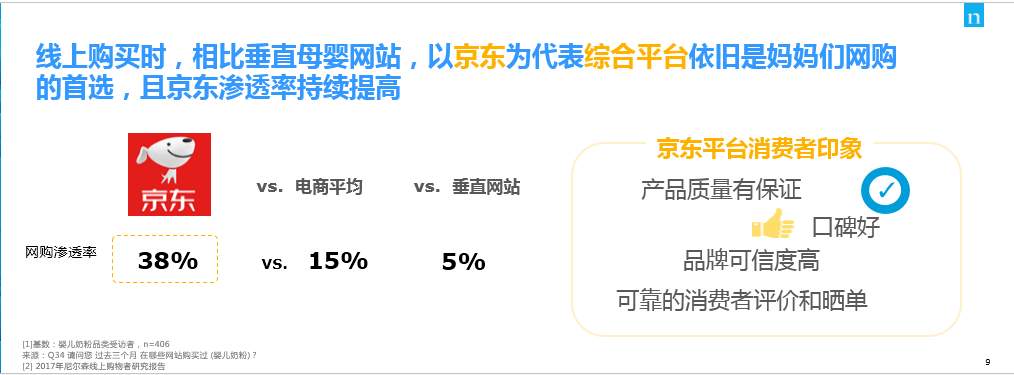This screenshot has width=1014, height=375.
Task: Select the second title line about 京东渗透率
Action: coord(218,89)
